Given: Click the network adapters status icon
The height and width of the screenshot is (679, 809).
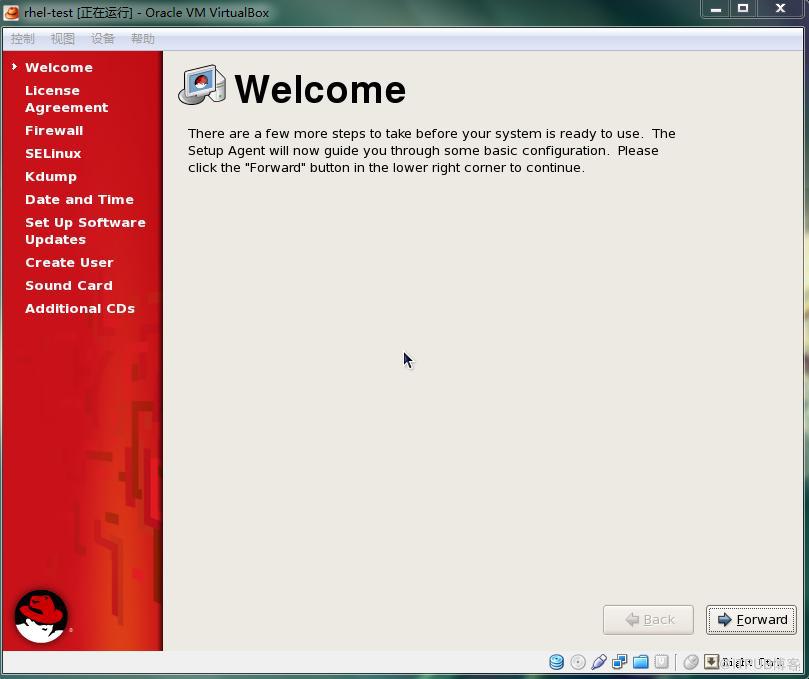Looking at the screenshot, I should click(x=620, y=662).
